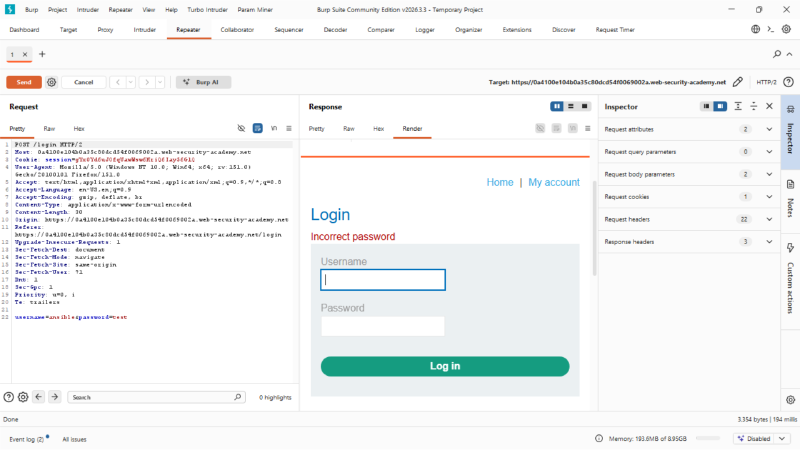800x450 pixels.
Task: Expand the Request headers section
Action: [x=689, y=219]
